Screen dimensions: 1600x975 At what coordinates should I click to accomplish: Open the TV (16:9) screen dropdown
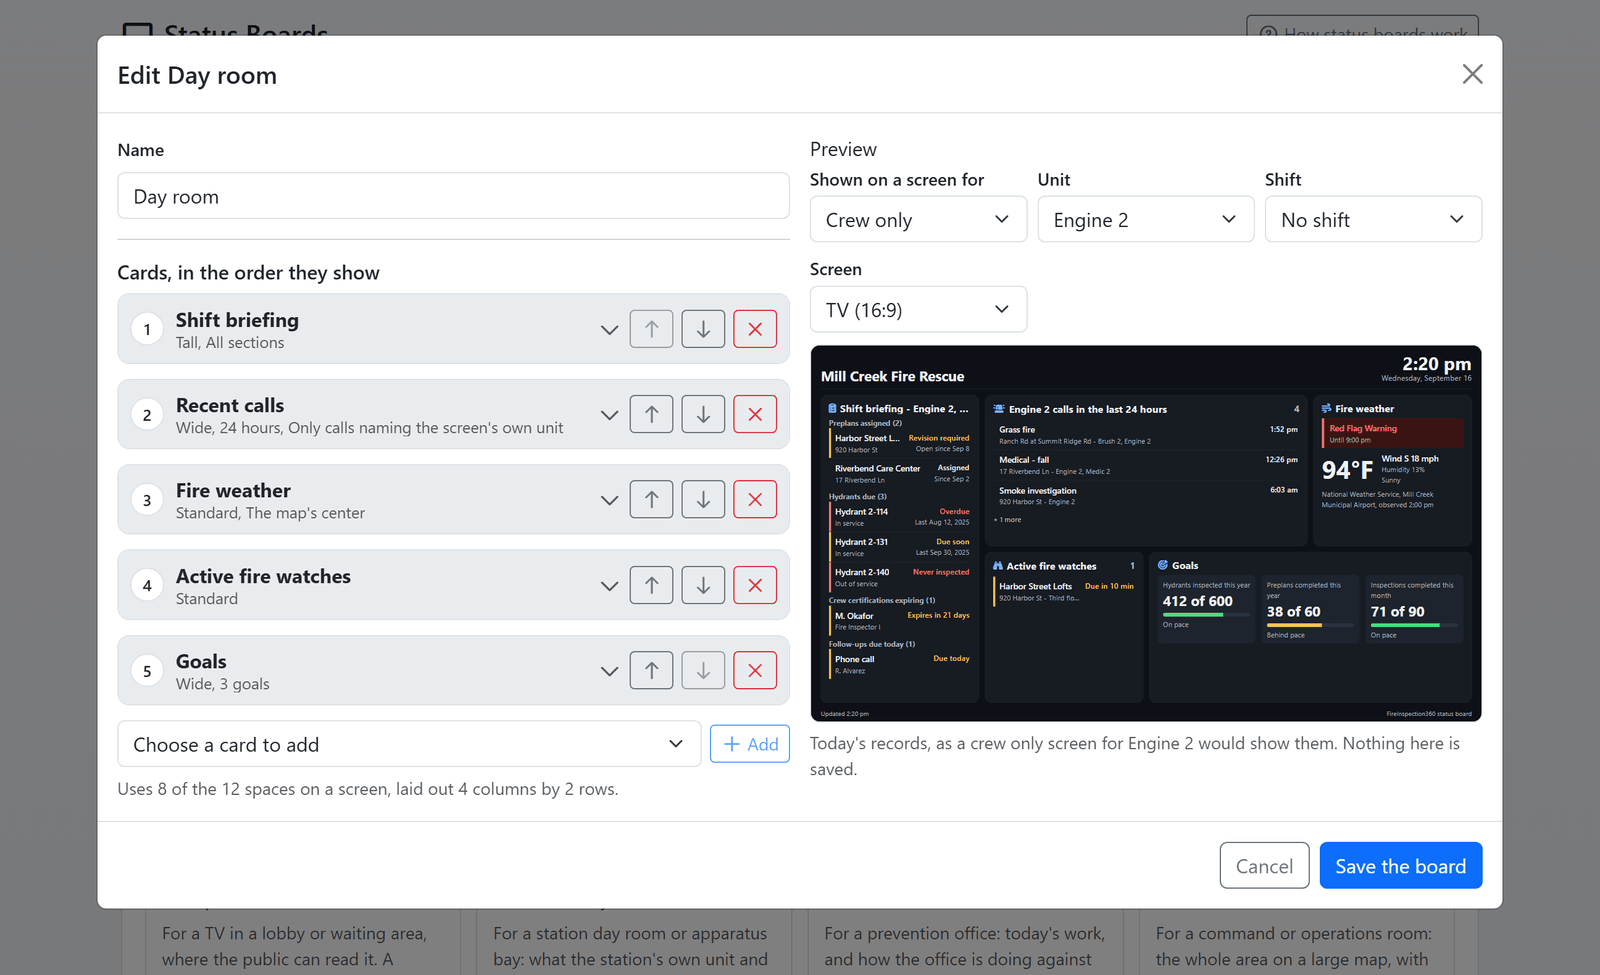[x=918, y=310]
